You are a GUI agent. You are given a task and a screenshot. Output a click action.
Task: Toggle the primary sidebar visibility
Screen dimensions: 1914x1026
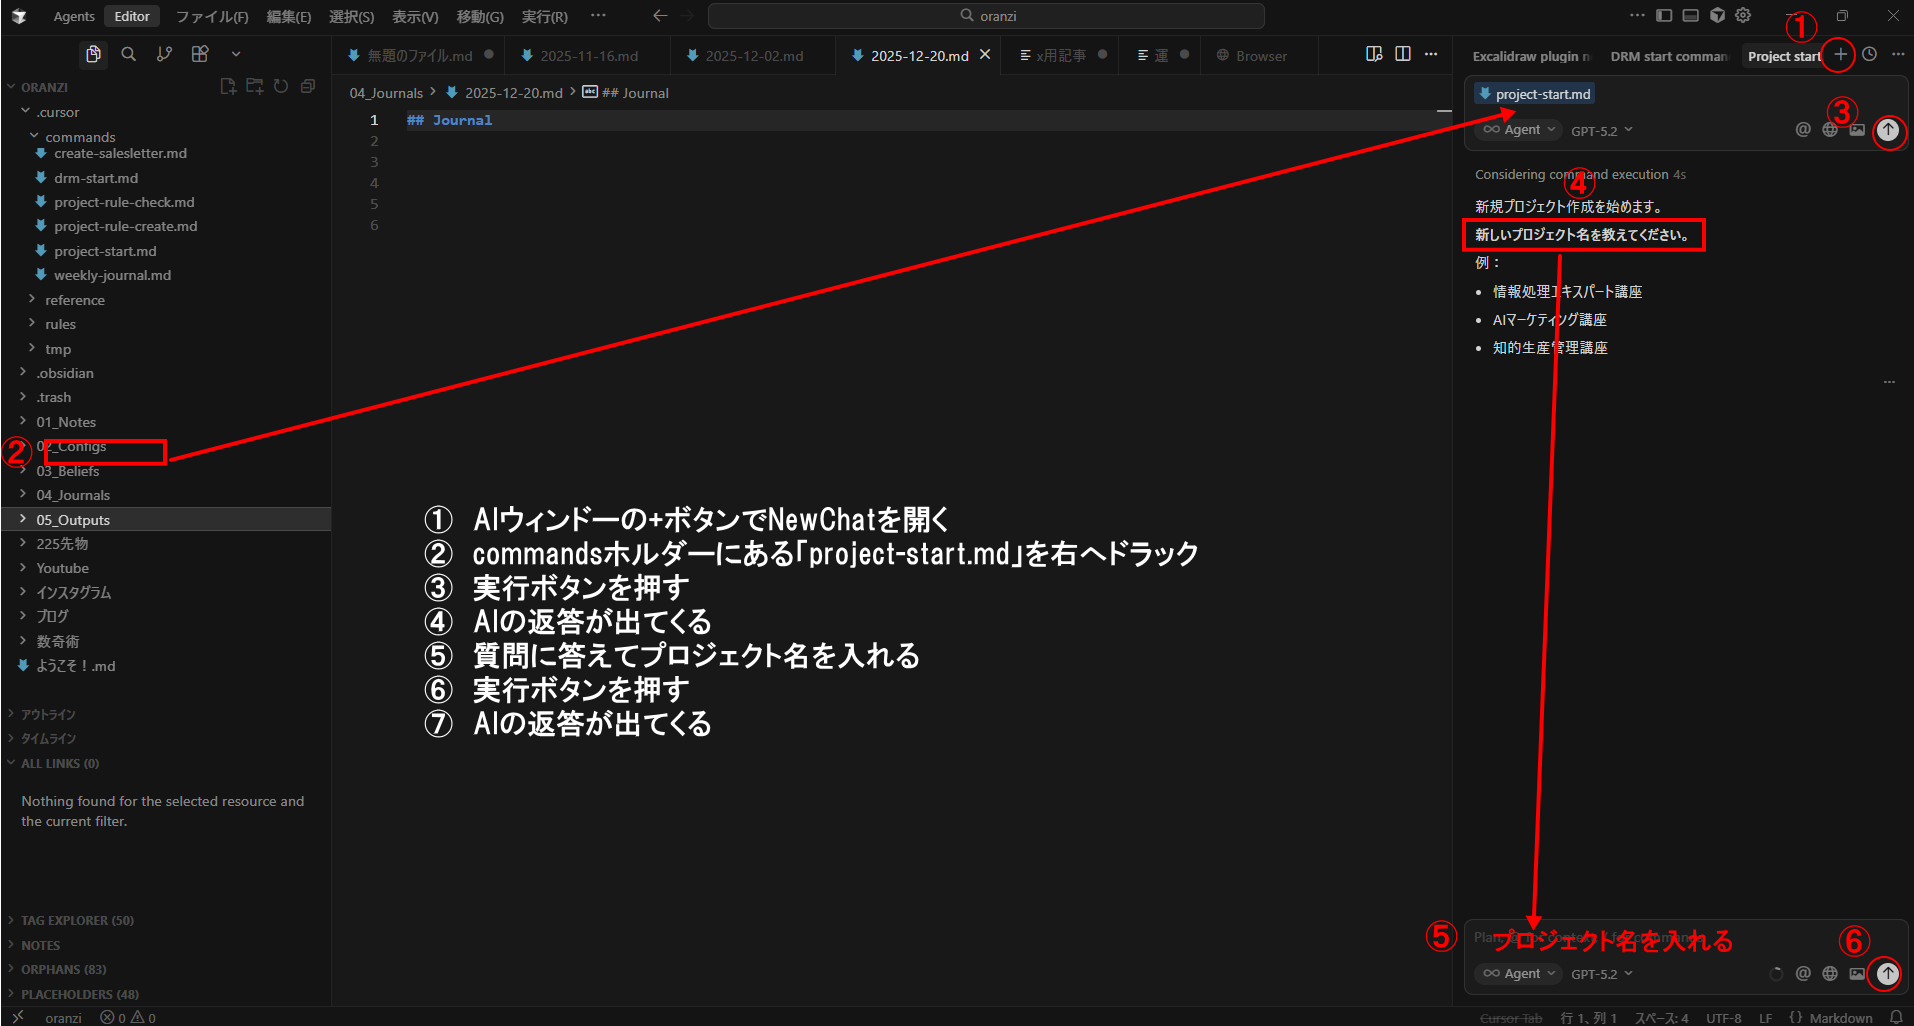[x=1664, y=16]
